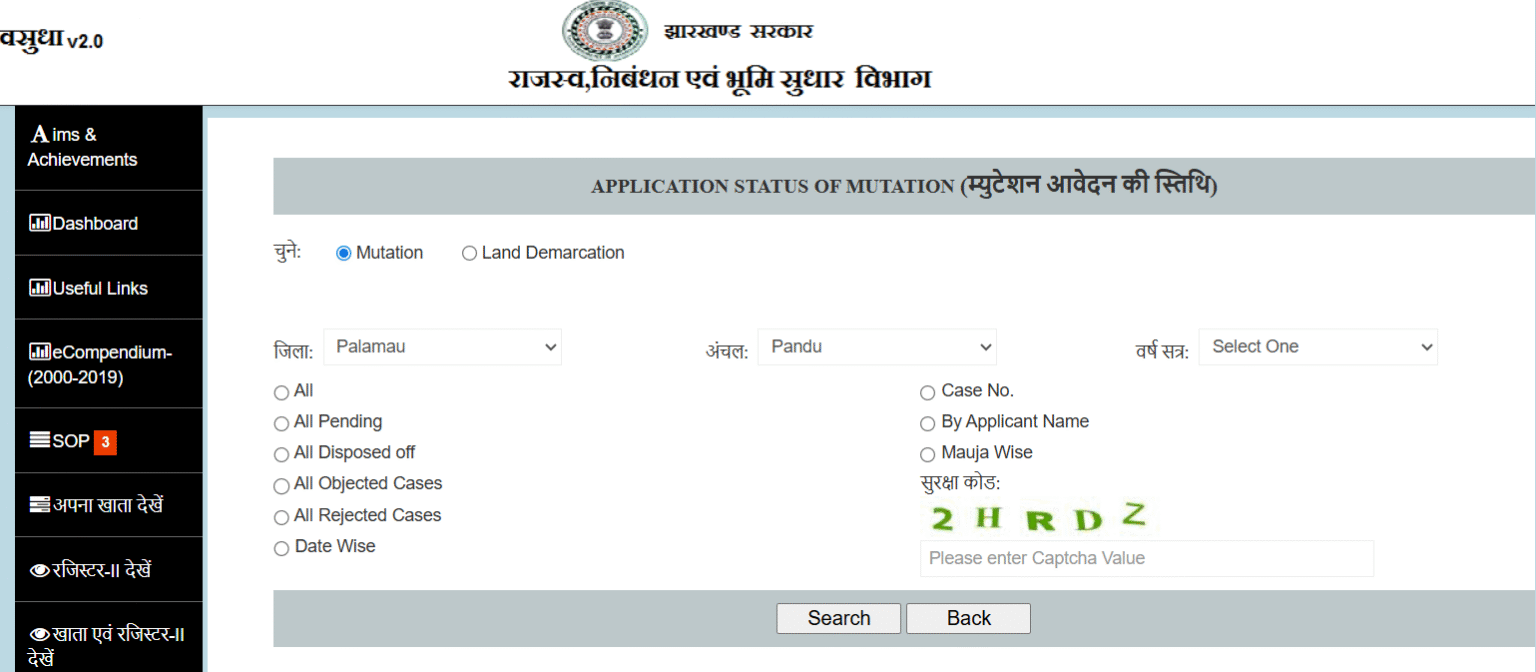Open the वर्ष सत्र Select One dropdown
Image resolution: width=1536 pixels, height=672 pixels.
pyautogui.click(x=1317, y=347)
